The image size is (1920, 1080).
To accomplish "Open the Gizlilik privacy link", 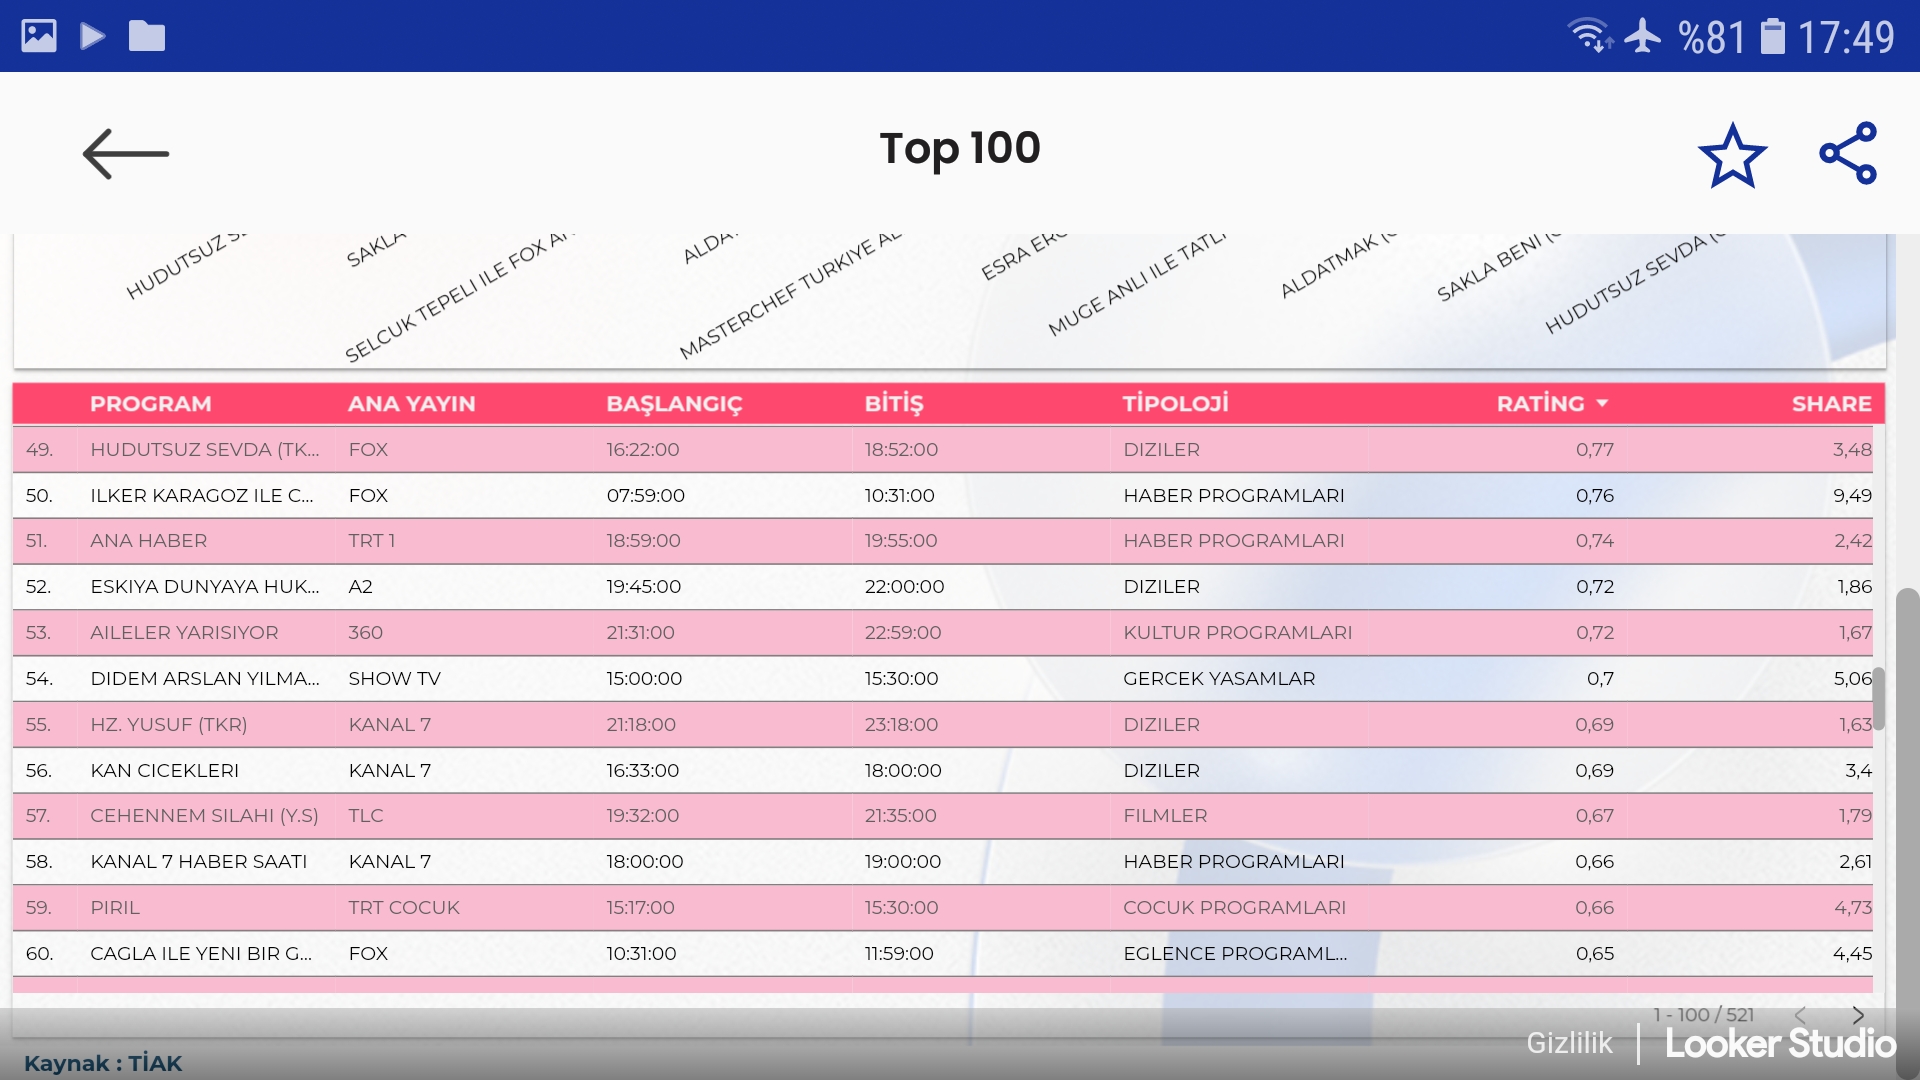I will pyautogui.click(x=1569, y=1043).
